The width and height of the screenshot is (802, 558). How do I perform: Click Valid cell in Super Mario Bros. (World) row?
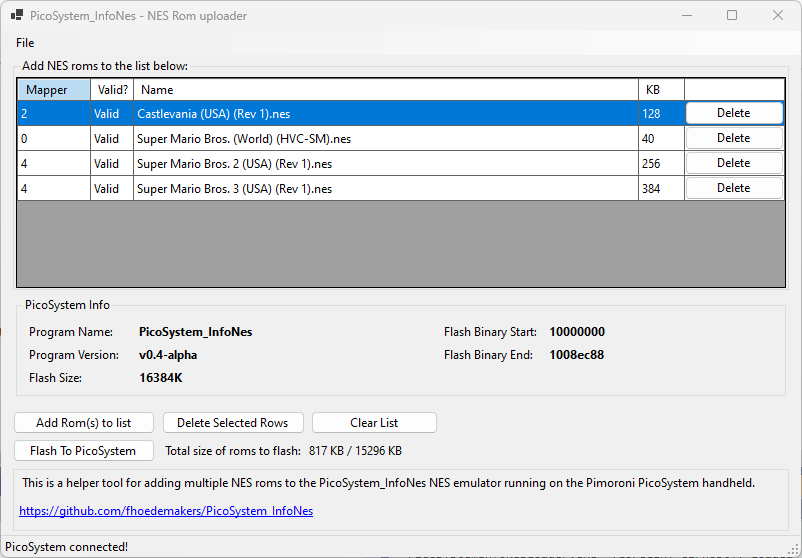[x=112, y=139]
